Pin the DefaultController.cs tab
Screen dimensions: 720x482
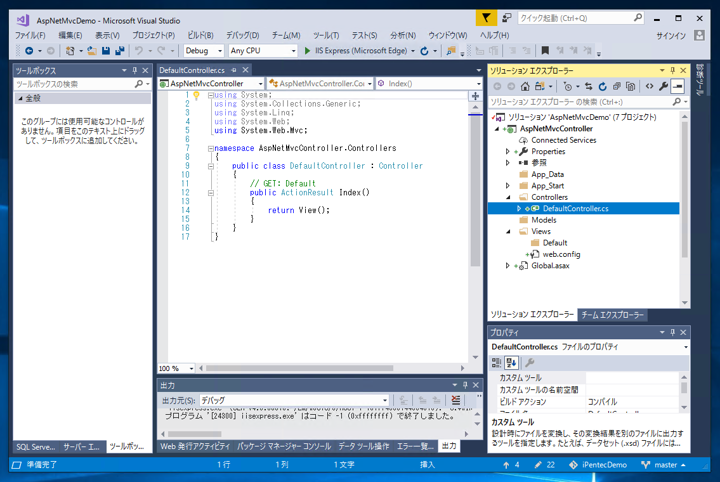pyautogui.click(x=234, y=70)
